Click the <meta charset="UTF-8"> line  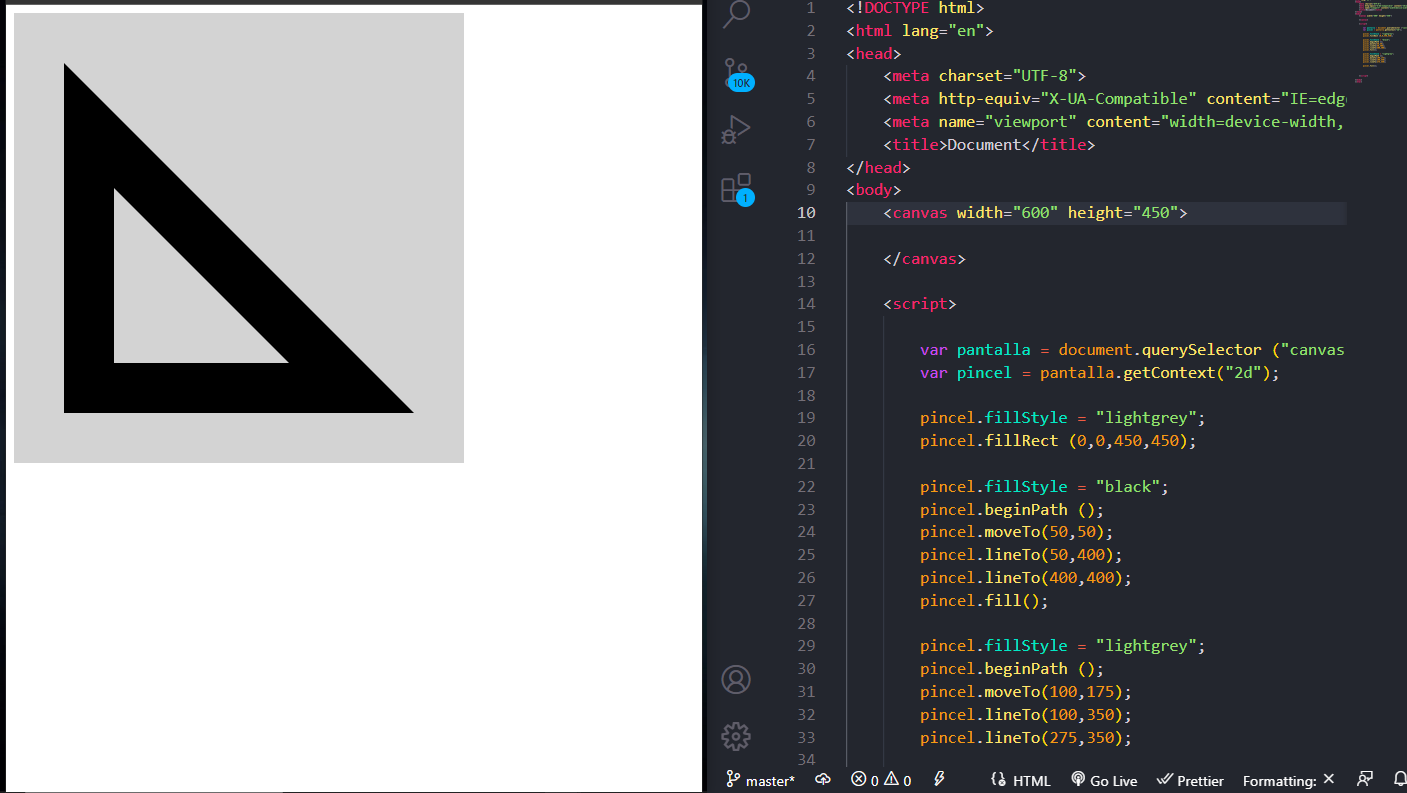tap(984, 76)
